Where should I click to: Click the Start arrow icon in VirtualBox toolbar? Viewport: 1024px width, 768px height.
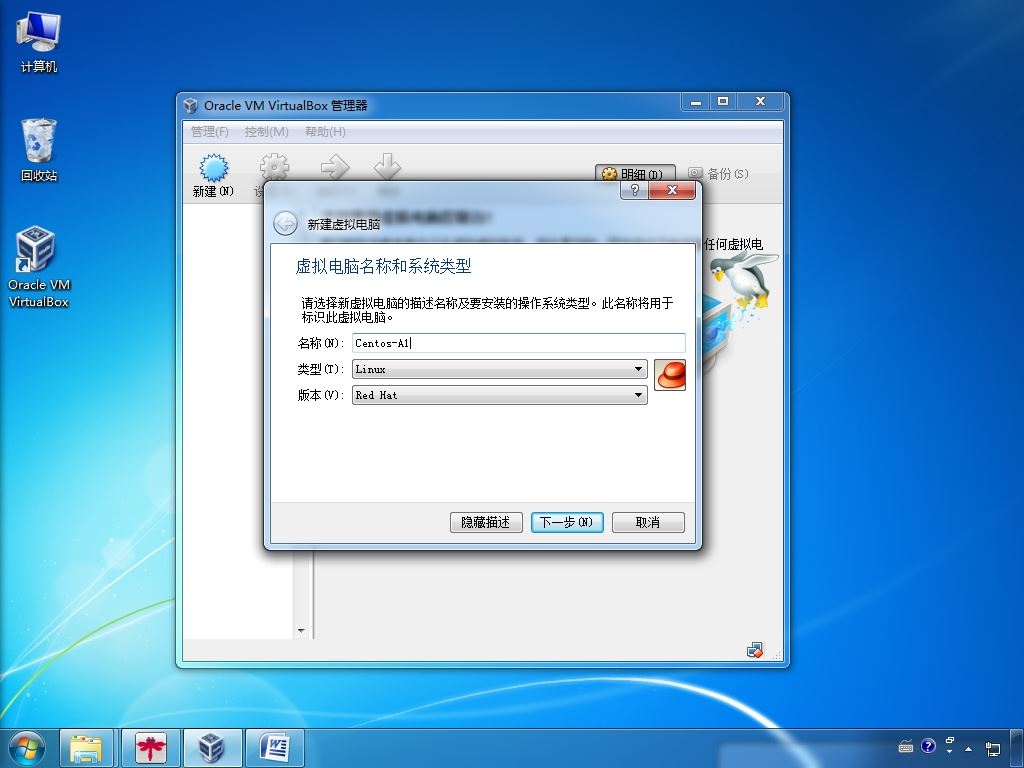[x=335, y=167]
